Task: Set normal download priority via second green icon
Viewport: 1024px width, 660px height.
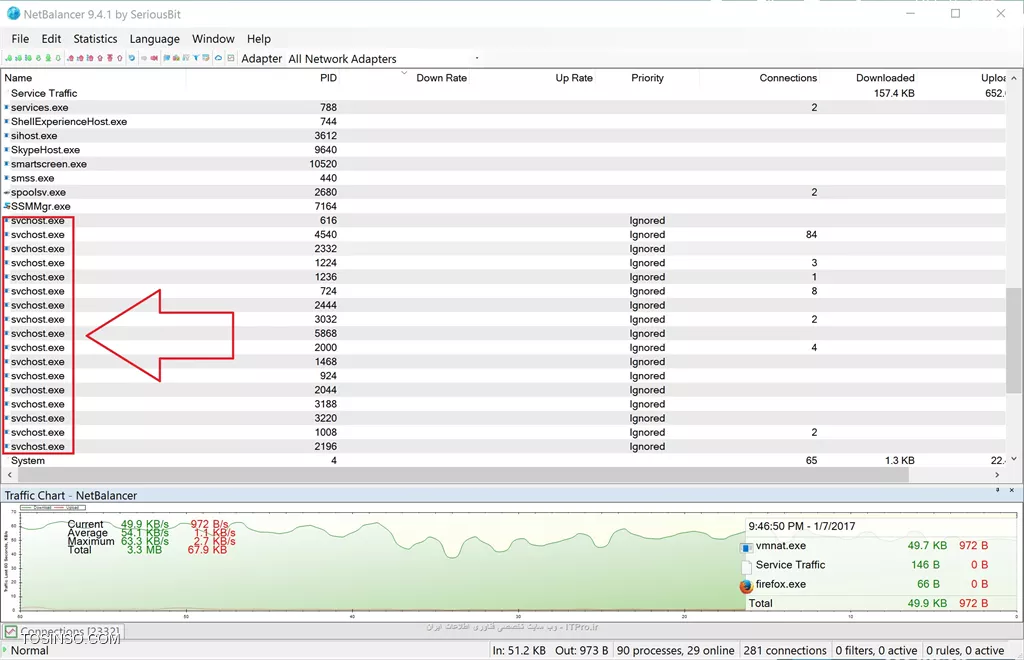Action: click(x=18, y=58)
